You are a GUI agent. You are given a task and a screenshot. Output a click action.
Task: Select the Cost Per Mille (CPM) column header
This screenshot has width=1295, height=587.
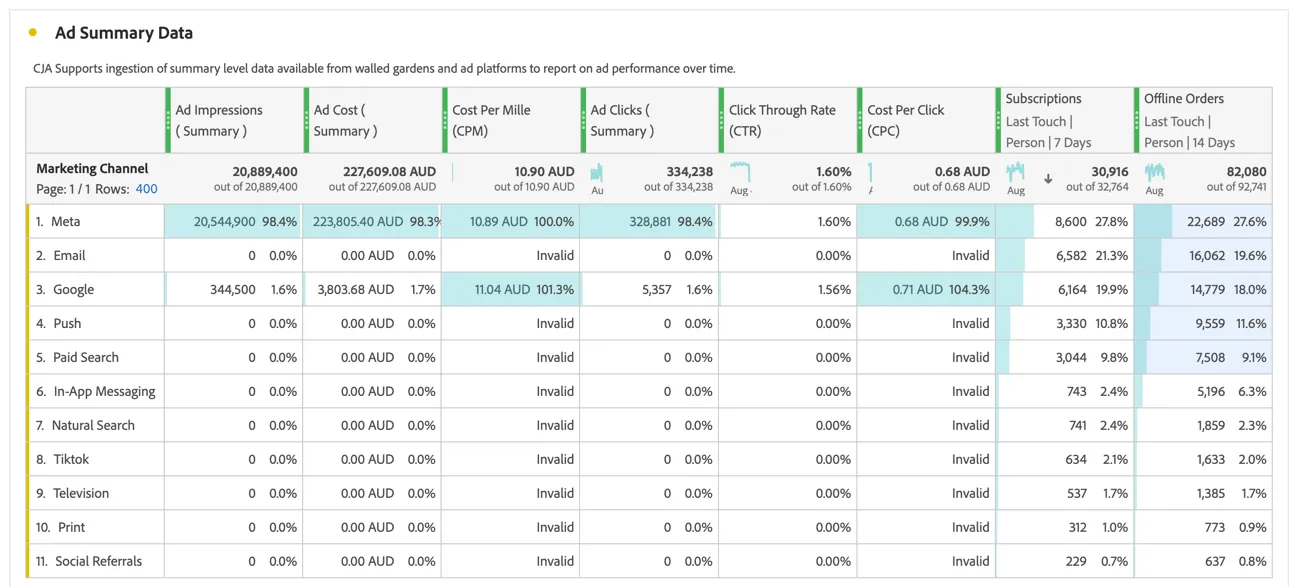511,120
